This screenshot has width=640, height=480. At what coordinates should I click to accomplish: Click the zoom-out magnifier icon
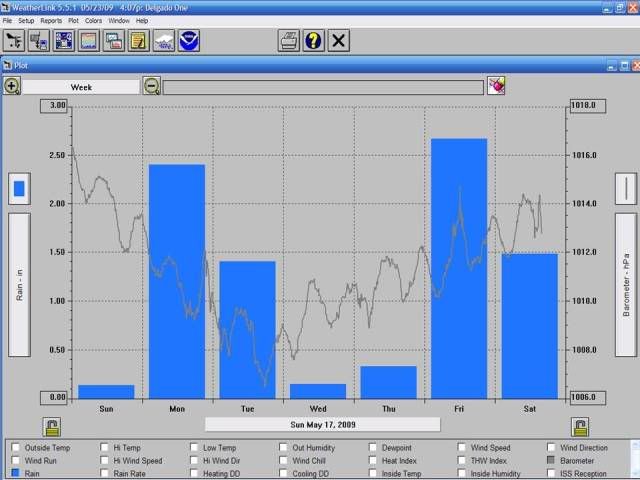[151, 87]
